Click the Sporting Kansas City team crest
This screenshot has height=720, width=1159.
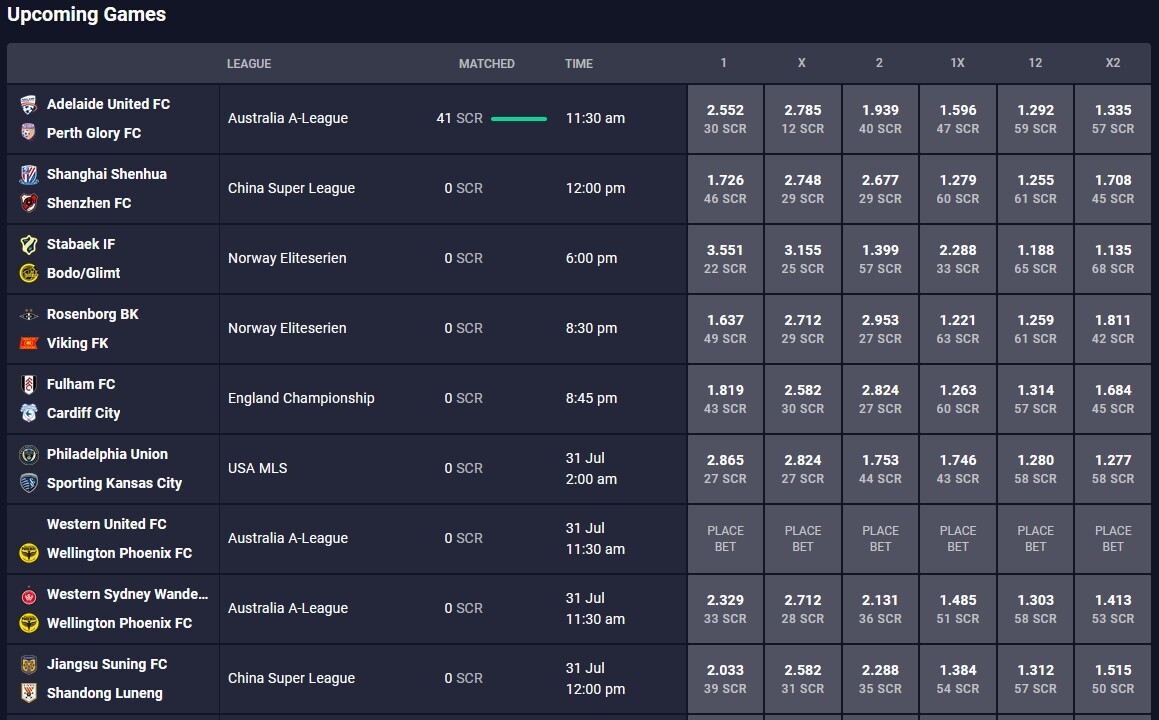[x=29, y=483]
